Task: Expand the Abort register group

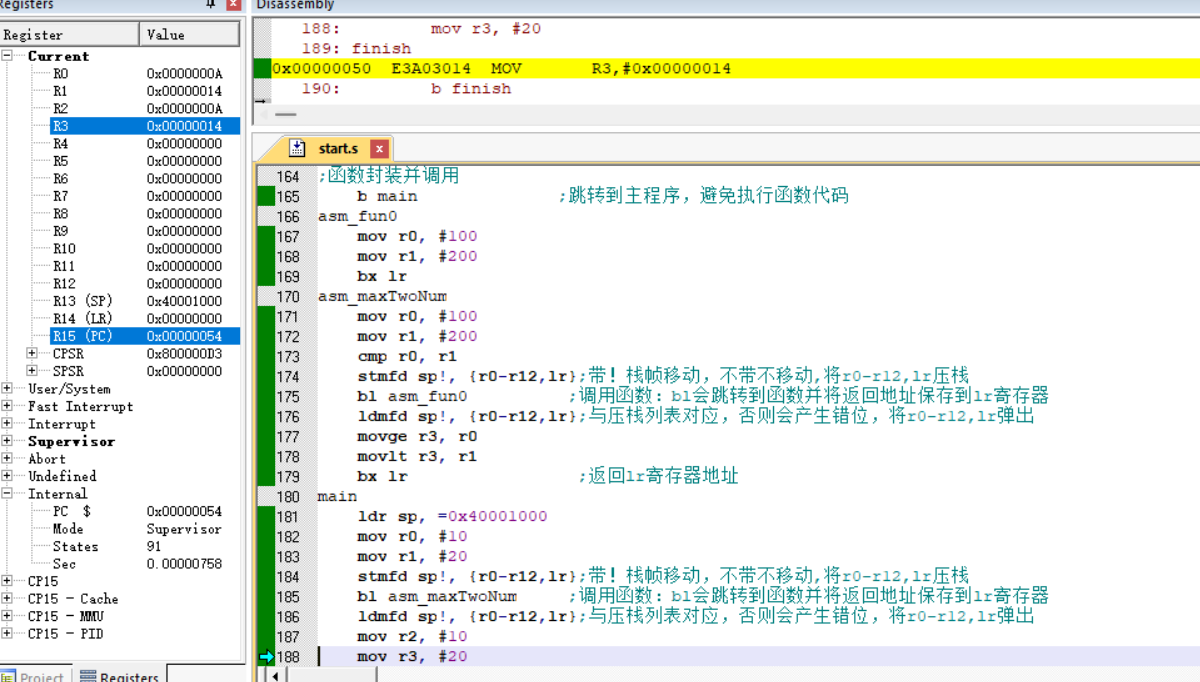Action: click(7, 458)
